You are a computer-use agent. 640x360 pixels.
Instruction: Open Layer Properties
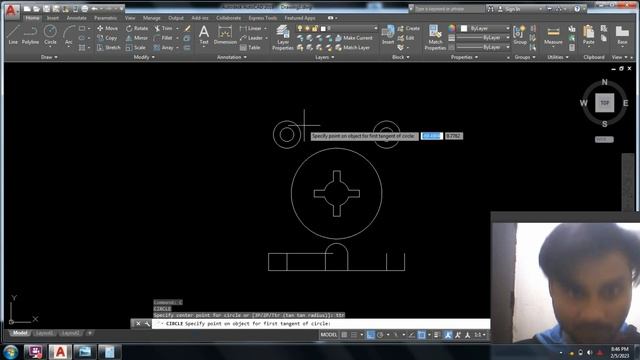point(282,38)
